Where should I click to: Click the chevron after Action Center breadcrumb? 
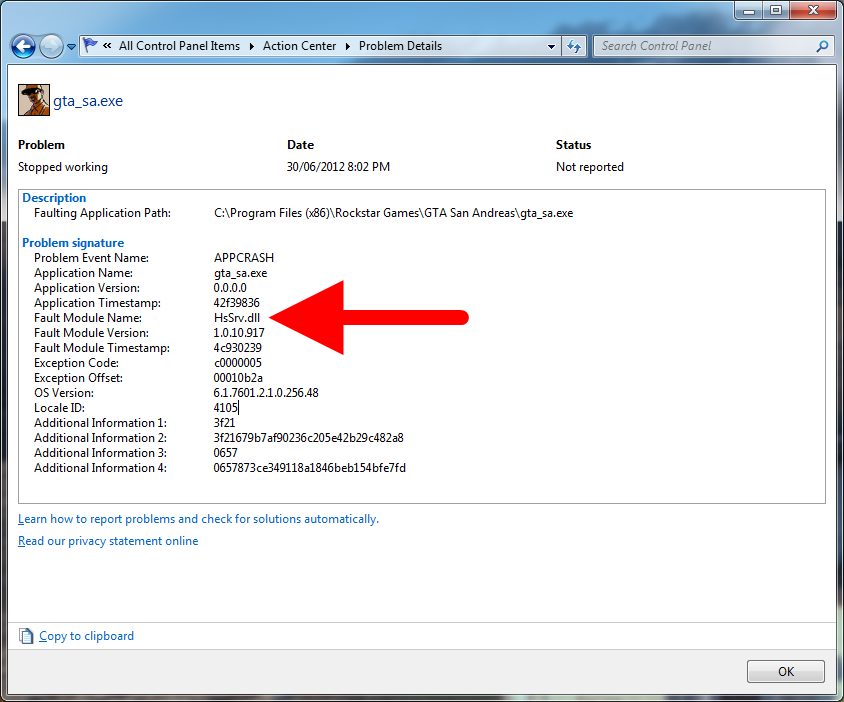click(345, 46)
